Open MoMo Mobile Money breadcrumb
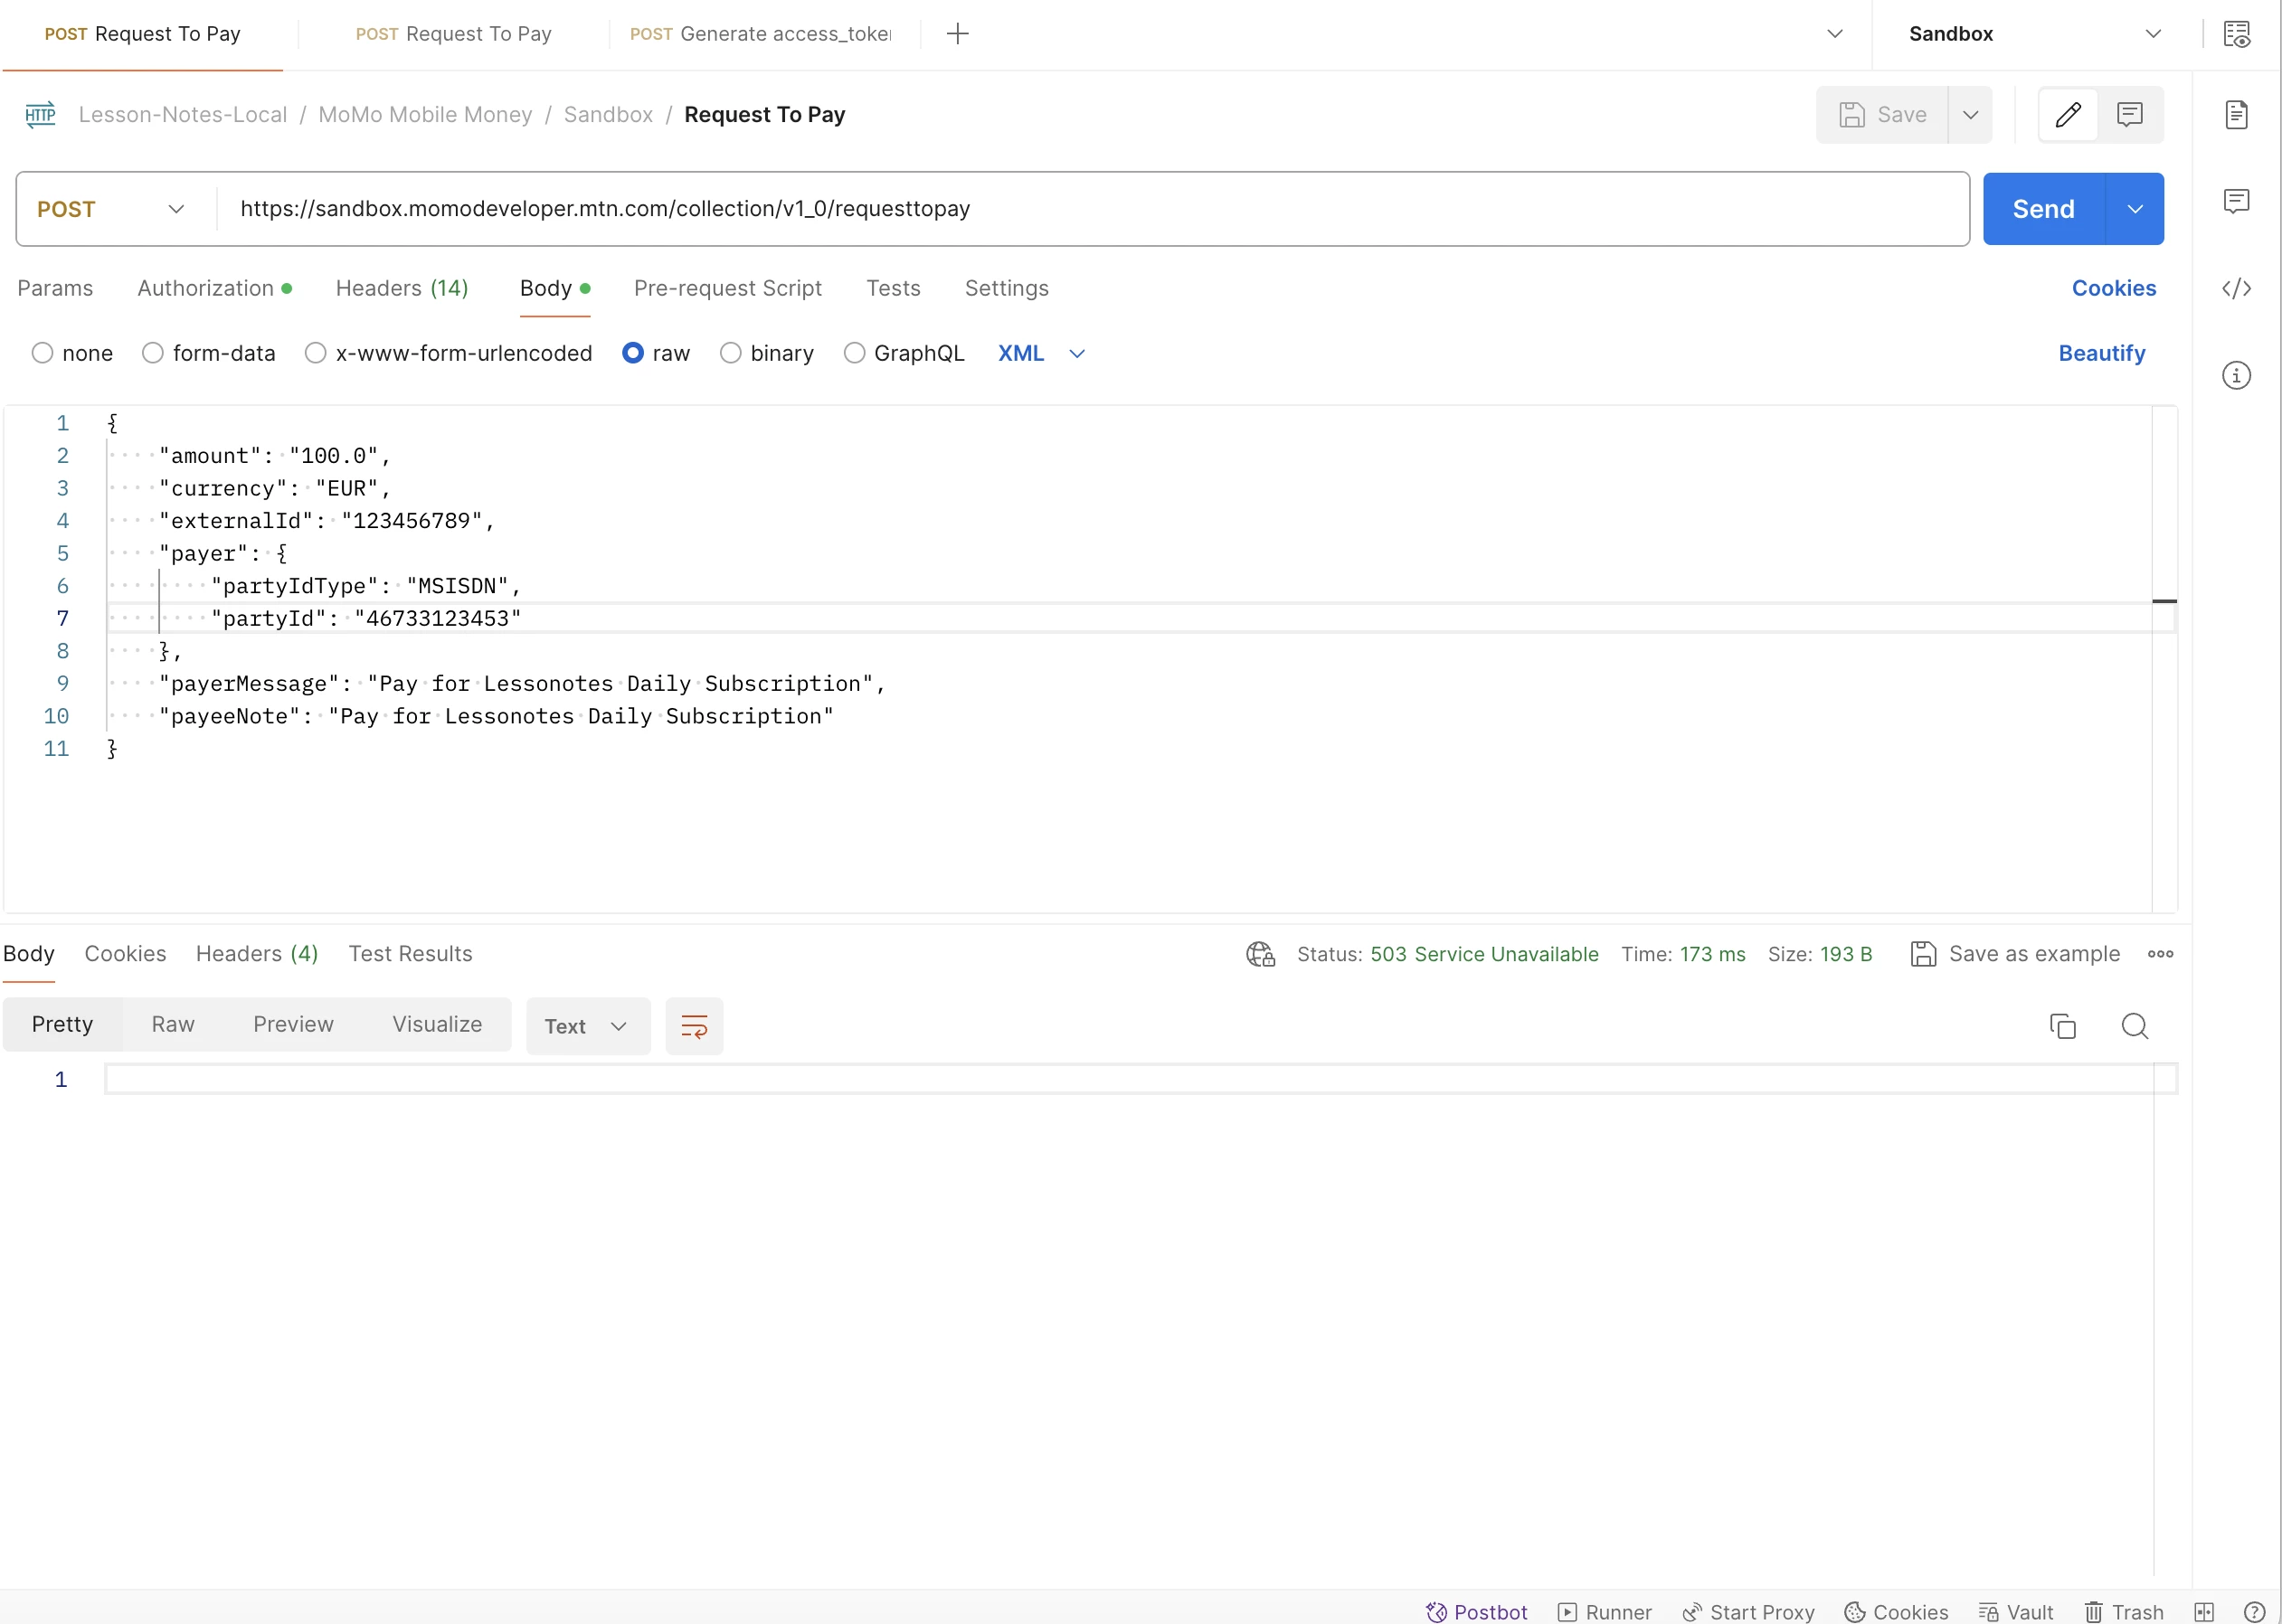Viewport: 2282px width, 1624px height. pos(425,115)
